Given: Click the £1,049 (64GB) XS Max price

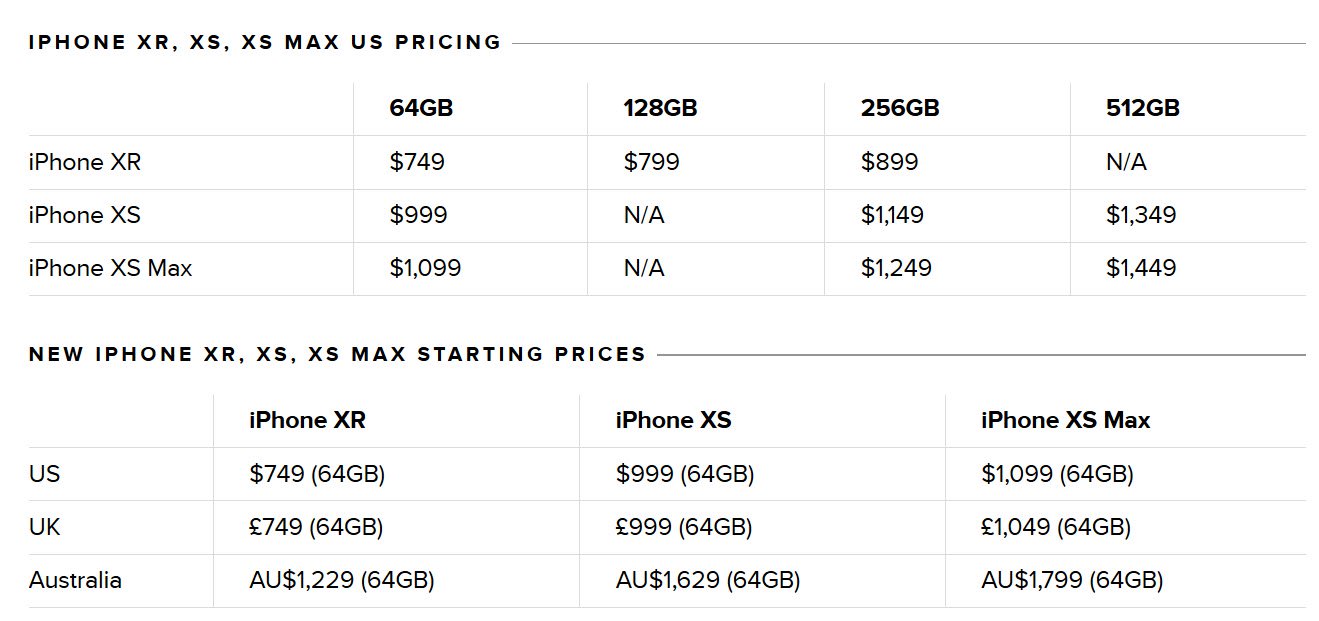Looking at the screenshot, I should [1056, 527].
